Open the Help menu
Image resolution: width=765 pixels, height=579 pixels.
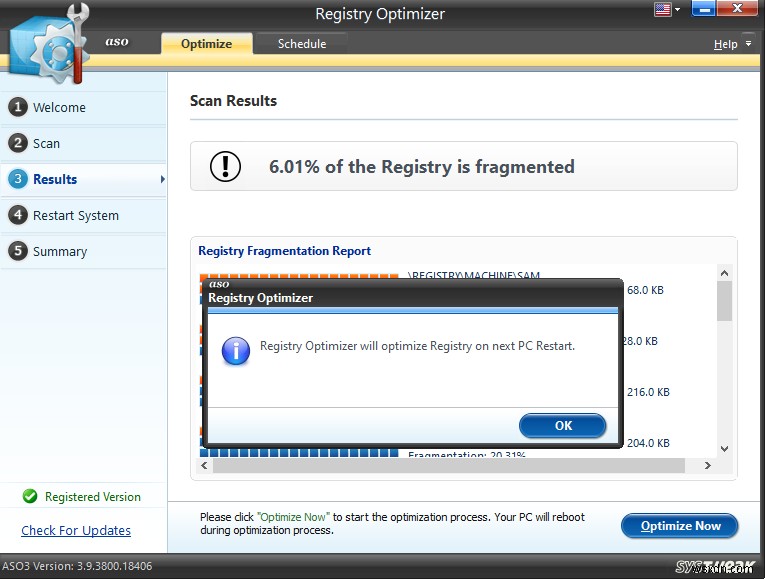725,44
